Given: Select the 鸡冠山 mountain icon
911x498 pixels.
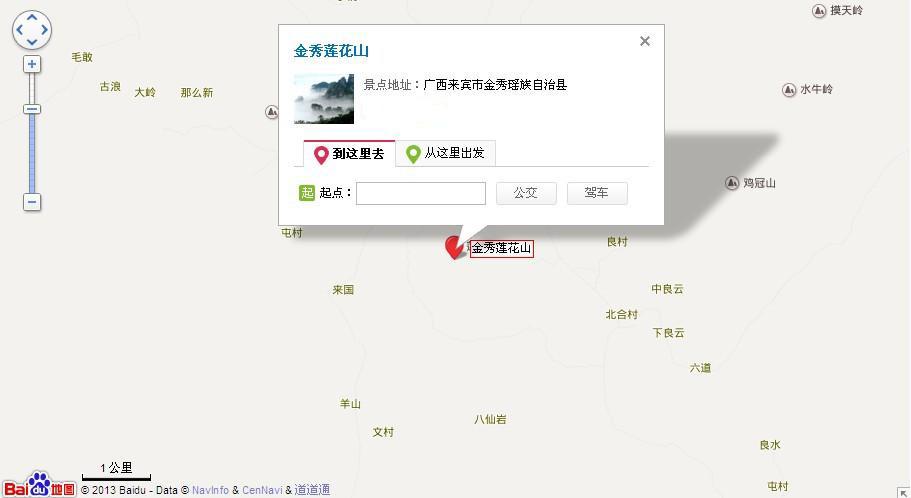Looking at the screenshot, I should (x=732, y=183).
